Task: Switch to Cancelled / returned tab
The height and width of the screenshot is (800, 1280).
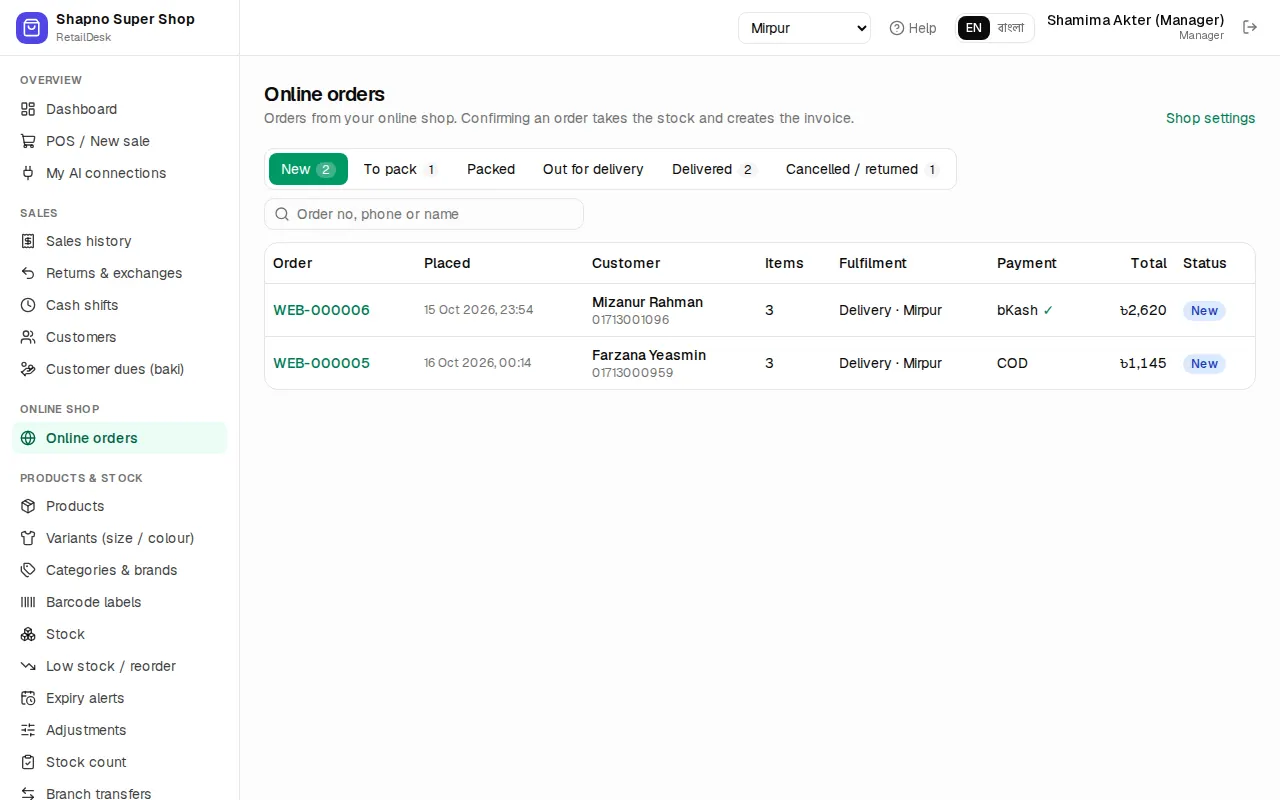Action: (863, 169)
